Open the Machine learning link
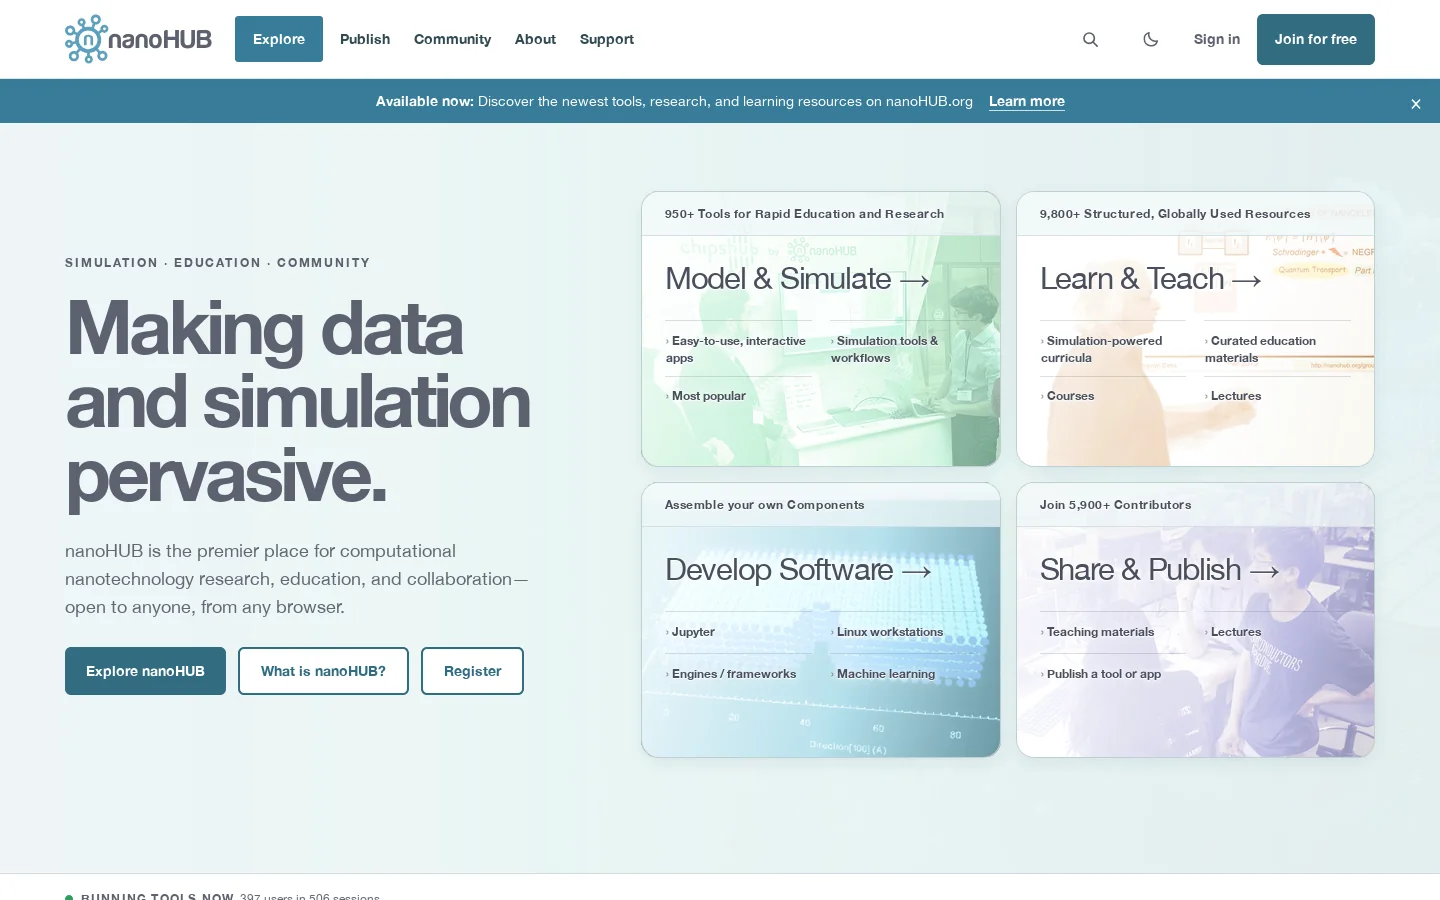 pyautogui.click(x=884, y=674)
